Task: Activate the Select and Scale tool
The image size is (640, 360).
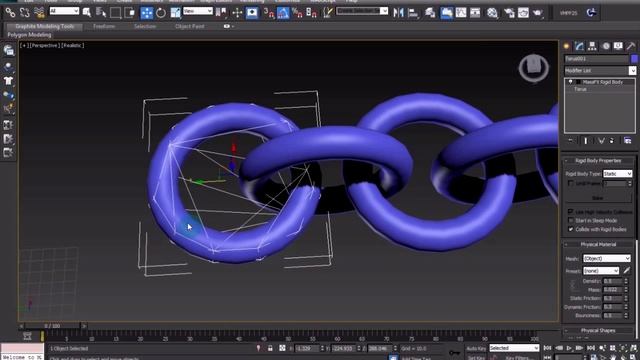Action: [x=175, y=13]
